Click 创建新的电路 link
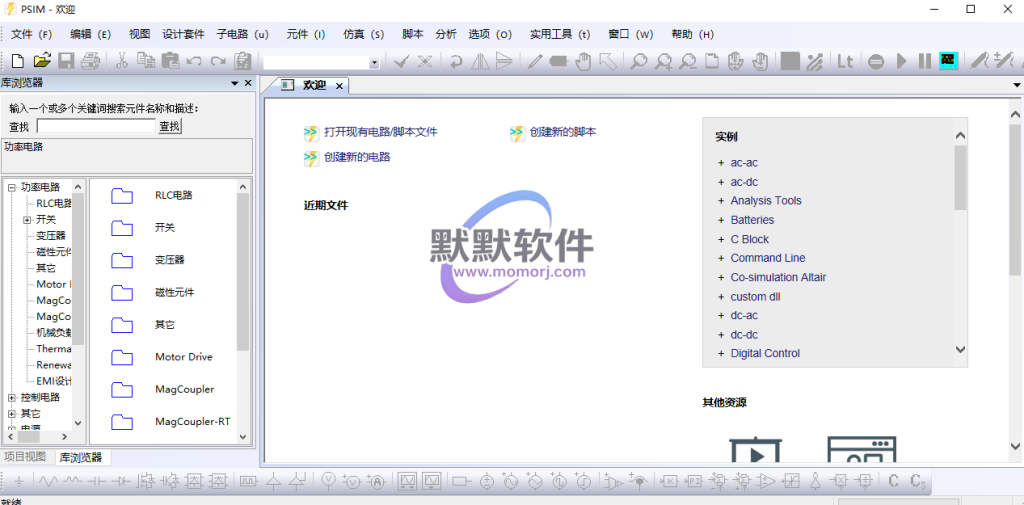The image size is (1024, 505). click(357, 157)
